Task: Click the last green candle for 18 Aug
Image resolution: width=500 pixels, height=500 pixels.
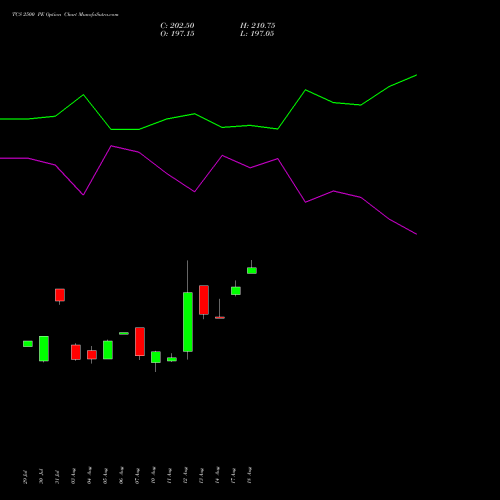Action: click(x=252, y=271)
